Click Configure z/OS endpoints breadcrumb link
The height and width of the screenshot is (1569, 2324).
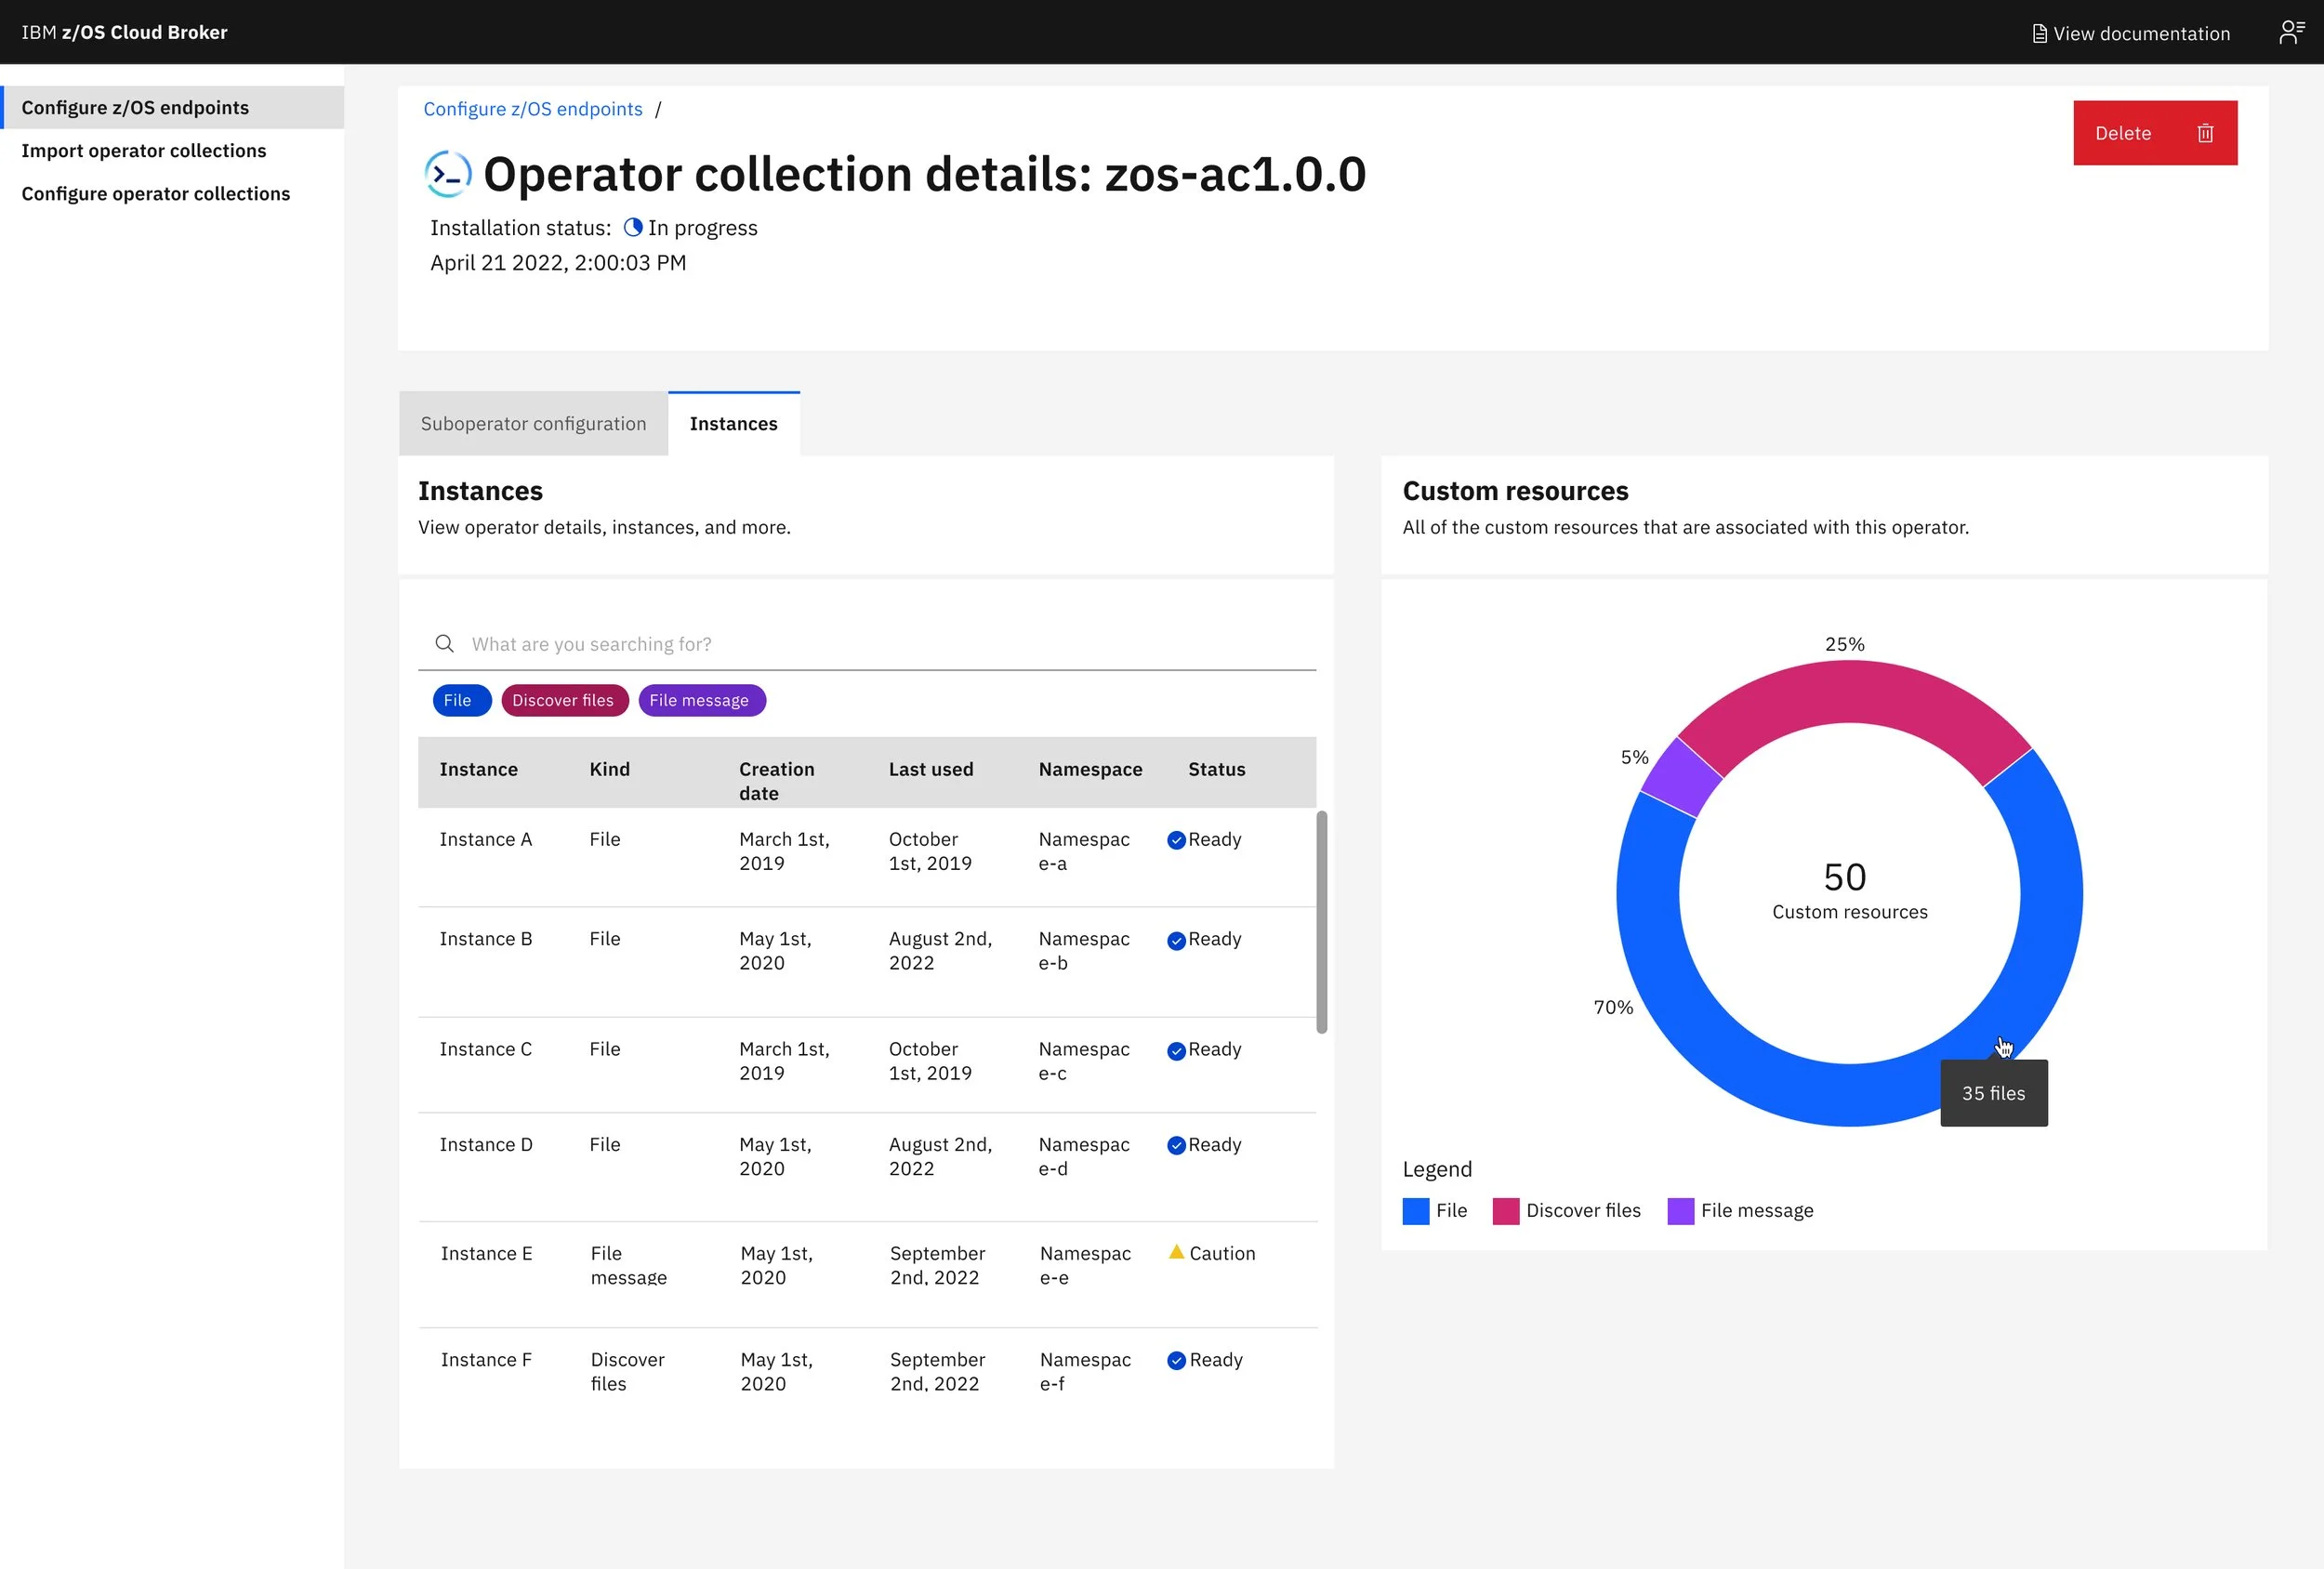532,109
